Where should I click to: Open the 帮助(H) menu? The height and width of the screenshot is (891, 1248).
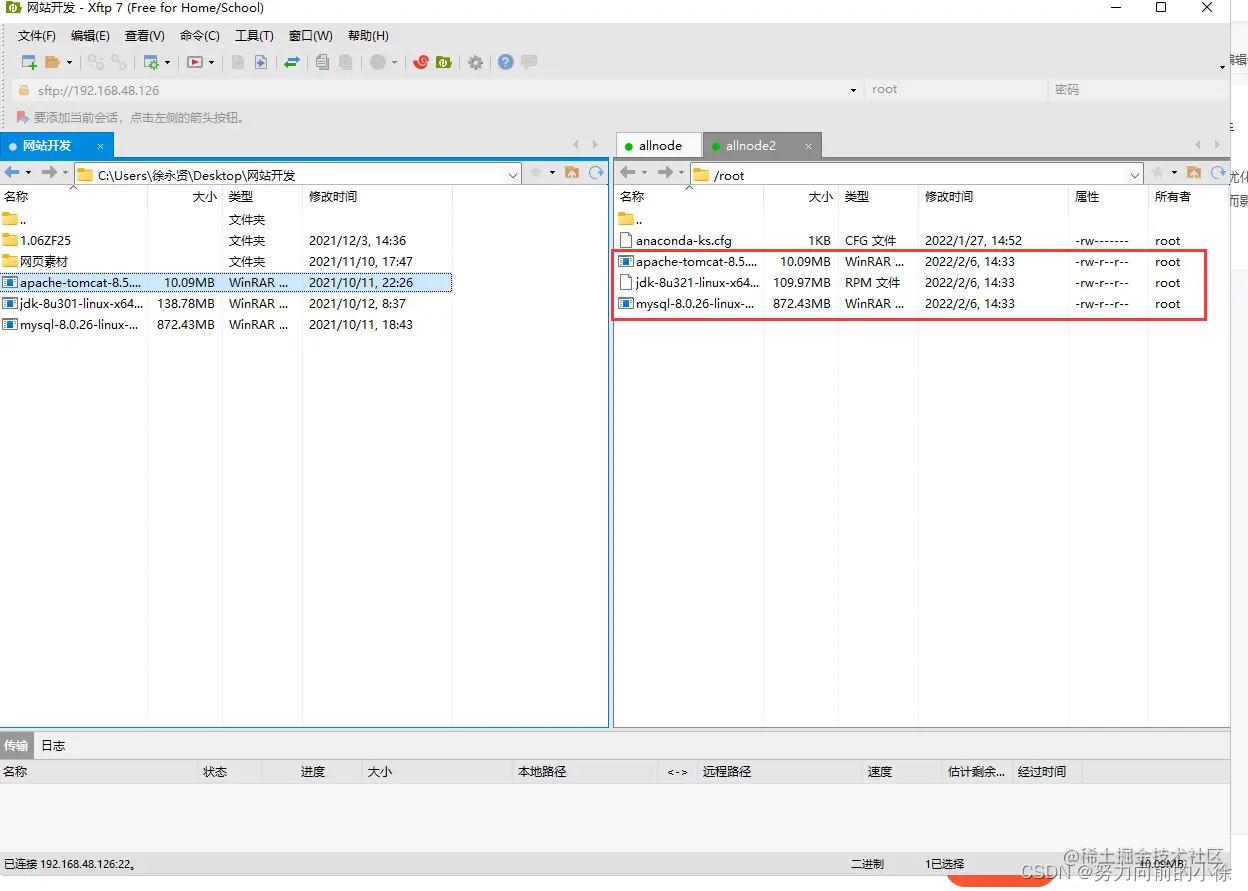[368, 35]
